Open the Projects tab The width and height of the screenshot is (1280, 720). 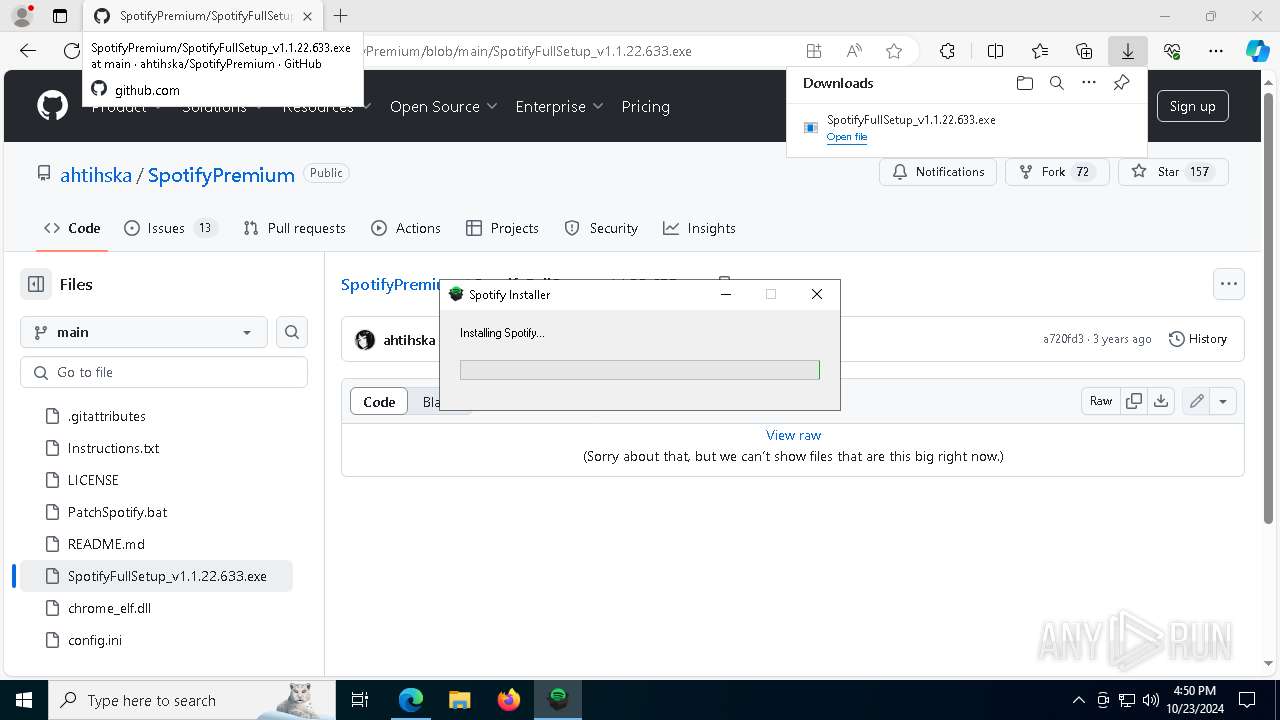pos(502,228)
